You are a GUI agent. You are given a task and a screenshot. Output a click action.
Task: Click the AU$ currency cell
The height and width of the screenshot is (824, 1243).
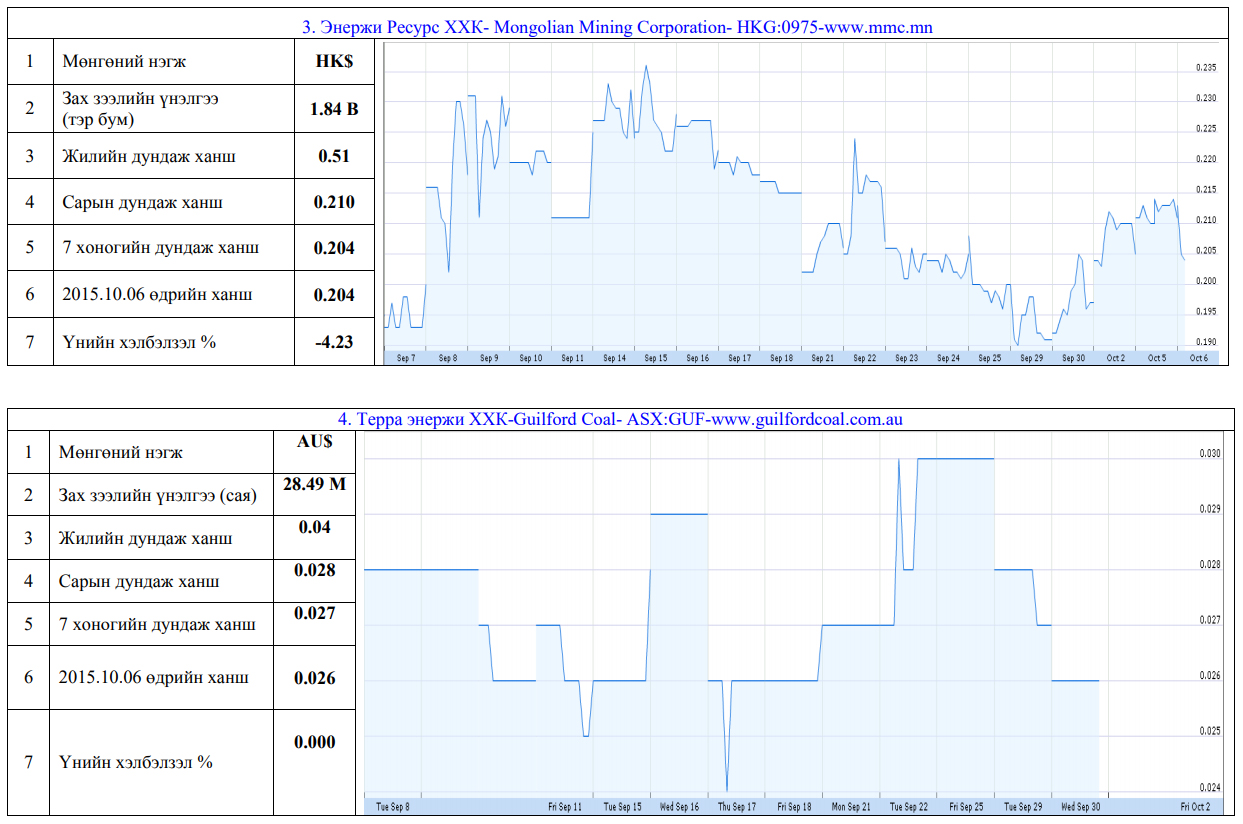[315, 441]
